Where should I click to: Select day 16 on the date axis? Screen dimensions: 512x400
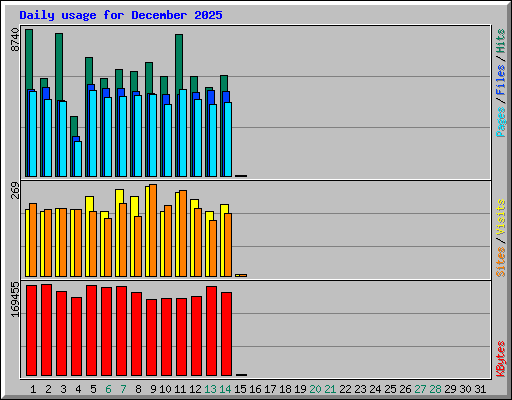coord(255,389)
